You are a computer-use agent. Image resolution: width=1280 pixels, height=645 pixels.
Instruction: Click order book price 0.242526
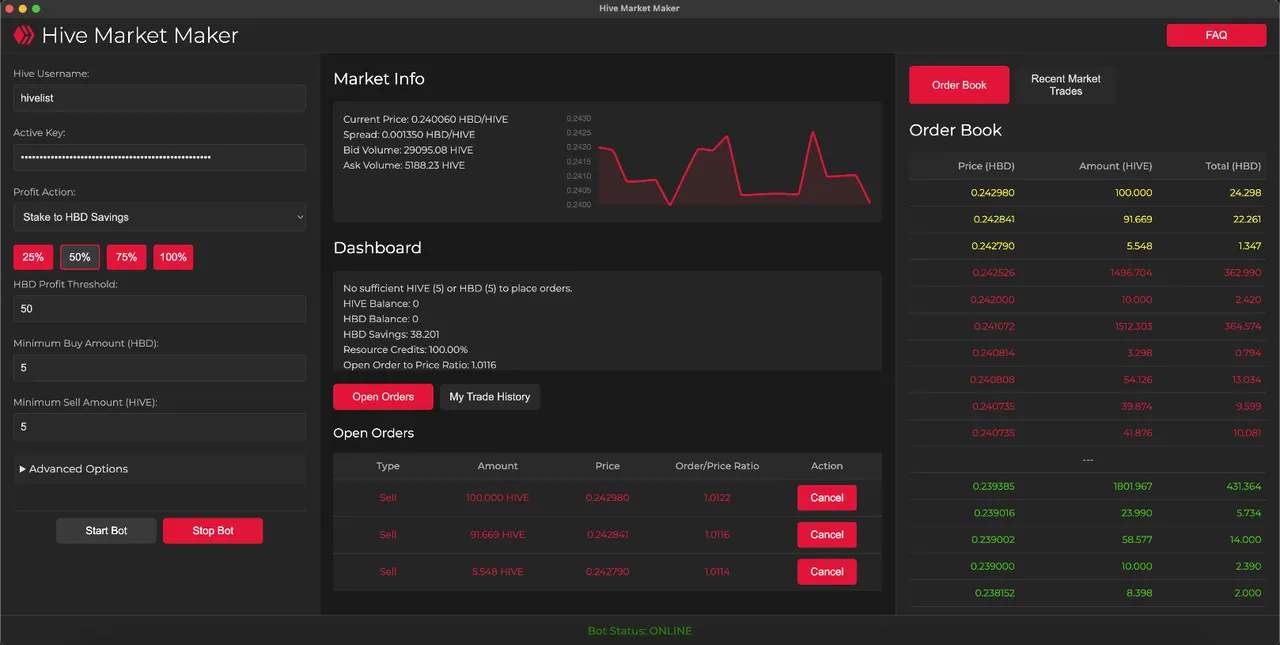click(x=993, y=273)
